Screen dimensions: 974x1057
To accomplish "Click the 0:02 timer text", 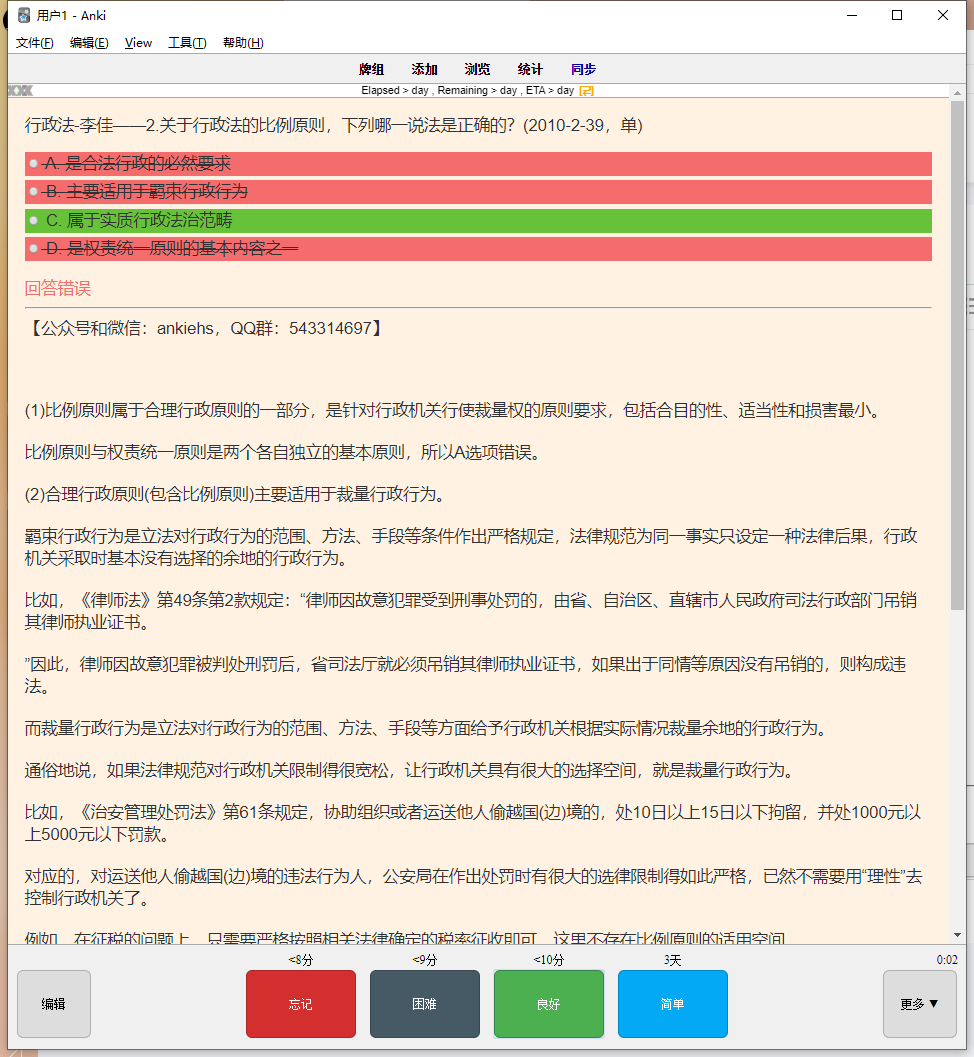I will pyautogui.click(x=946, y=959).
